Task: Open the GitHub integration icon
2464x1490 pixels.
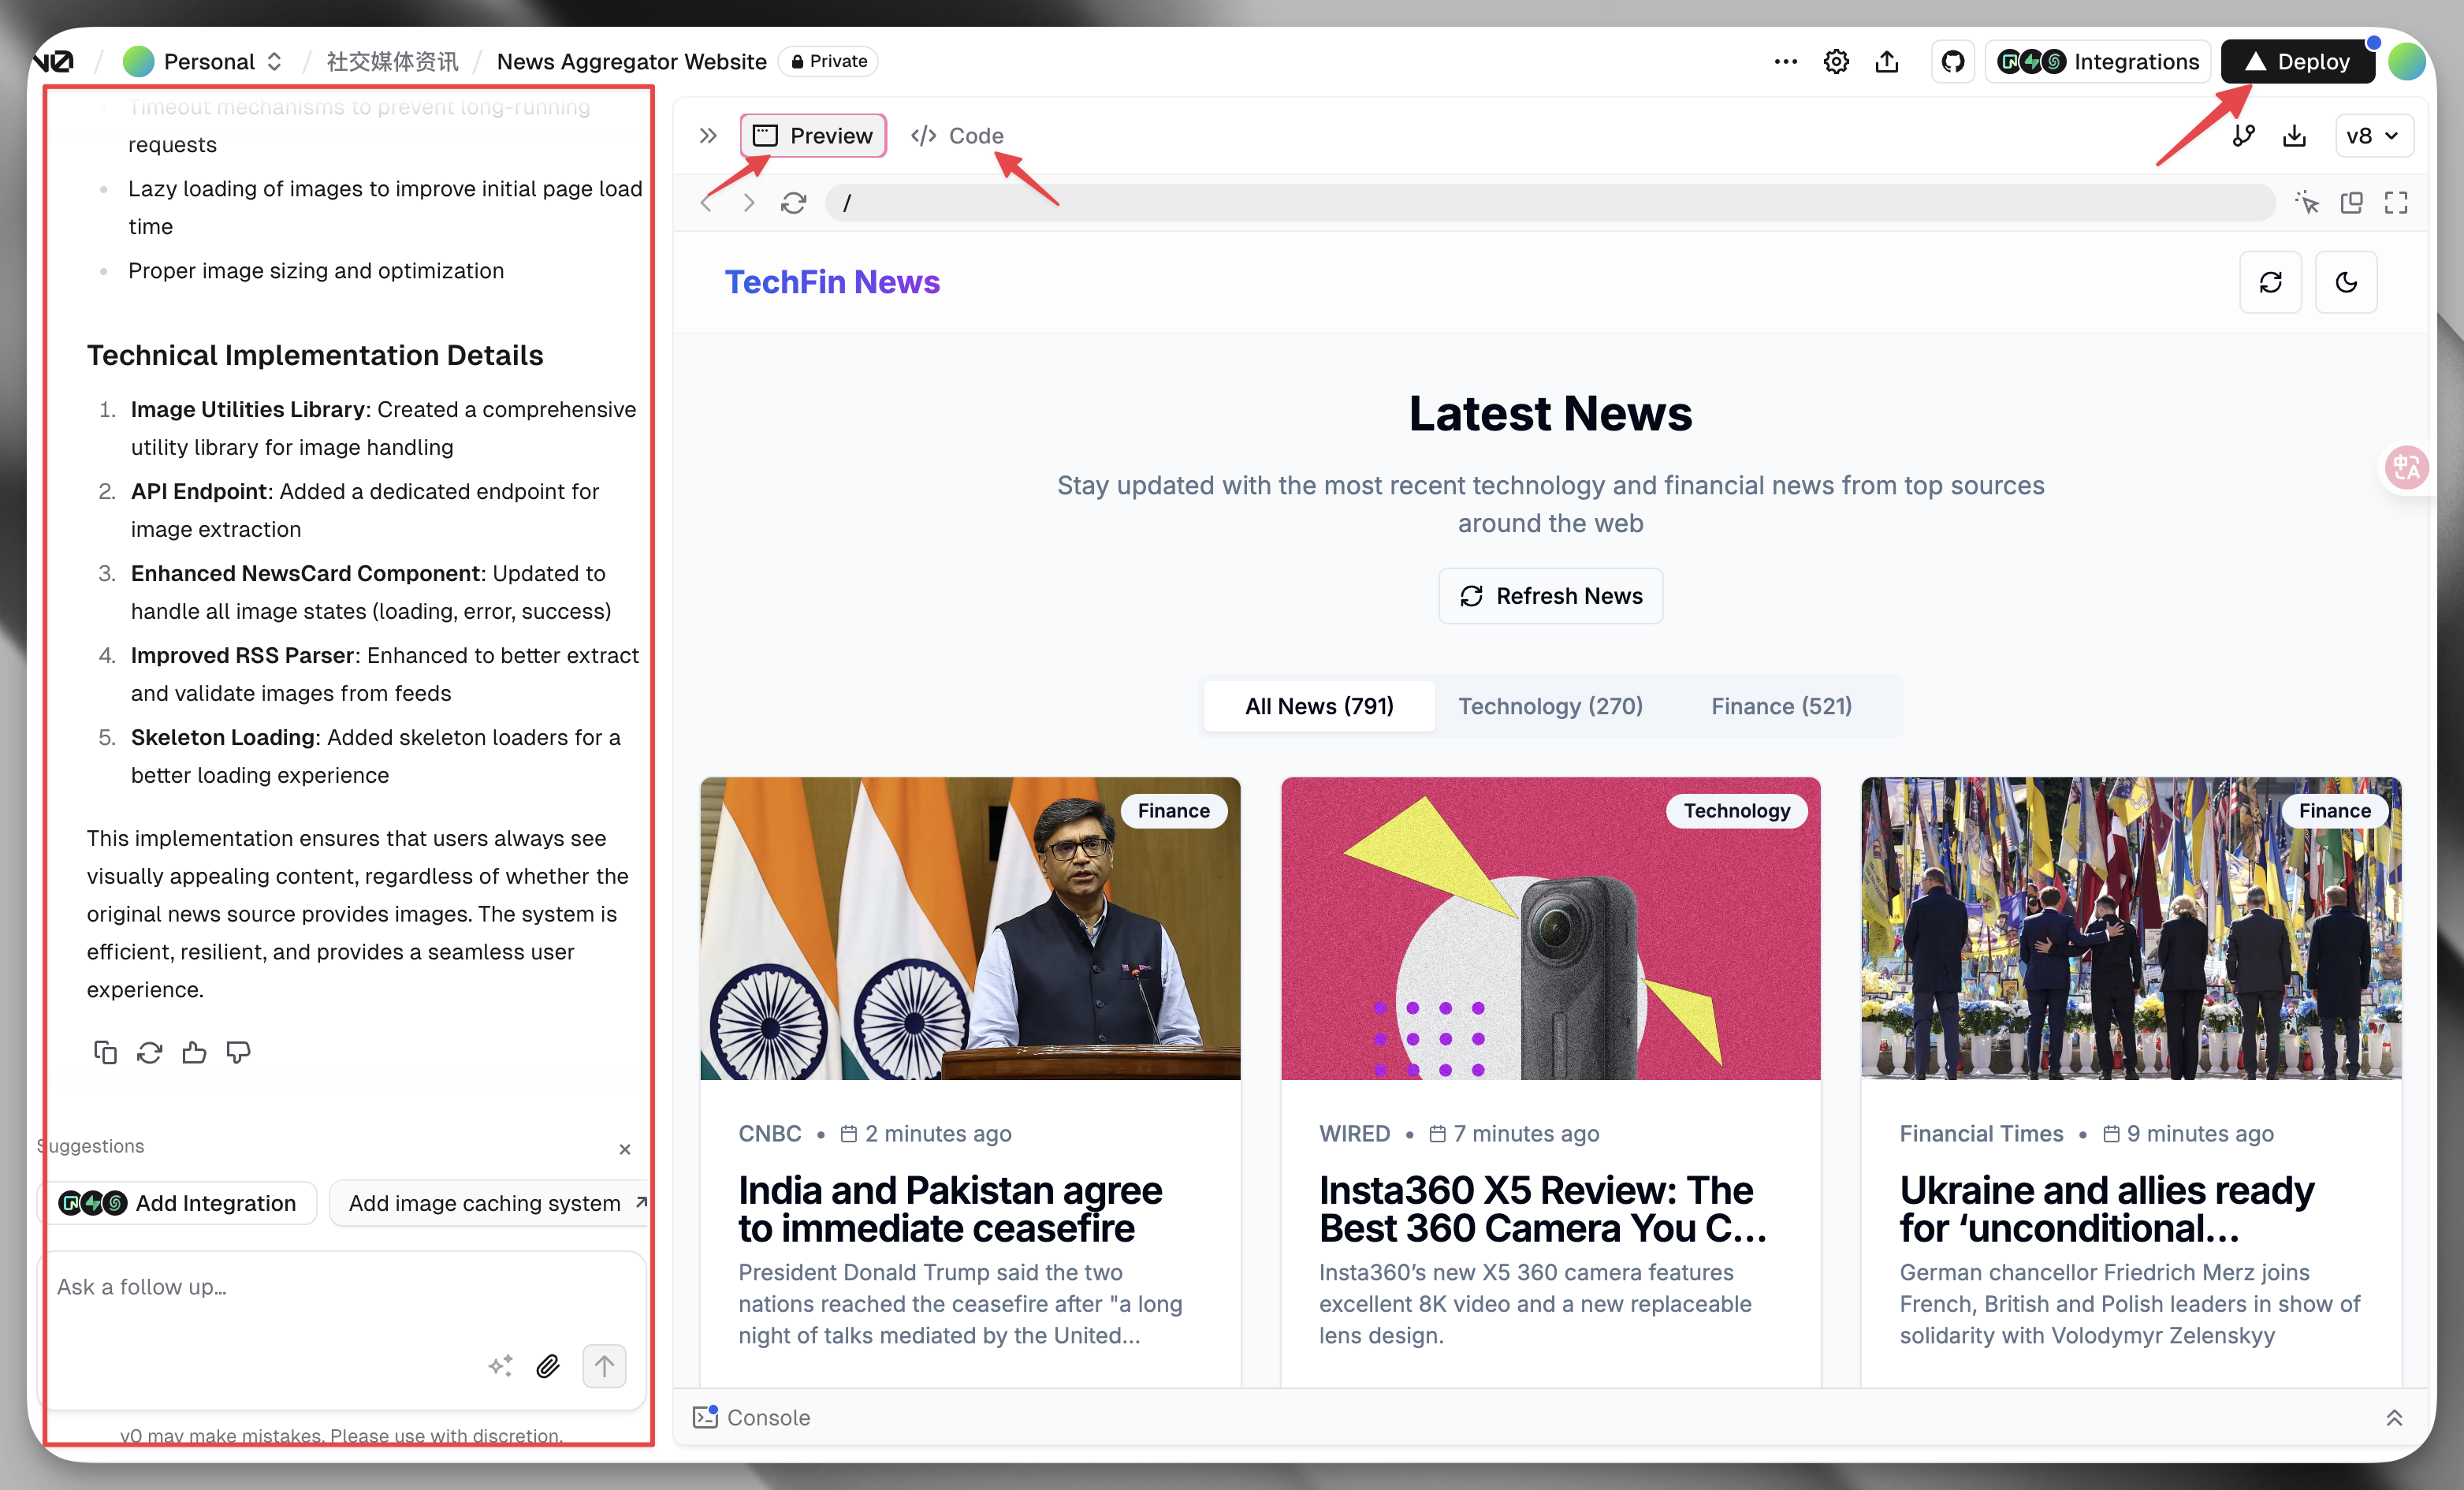Action: pos(1952,62)
